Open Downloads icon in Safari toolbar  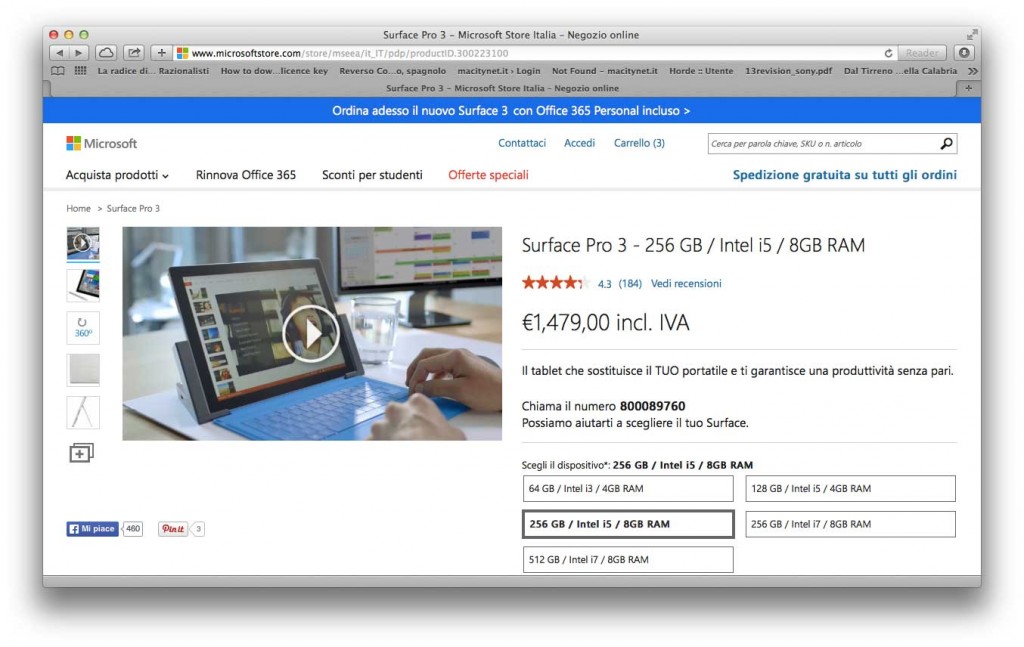964,53
